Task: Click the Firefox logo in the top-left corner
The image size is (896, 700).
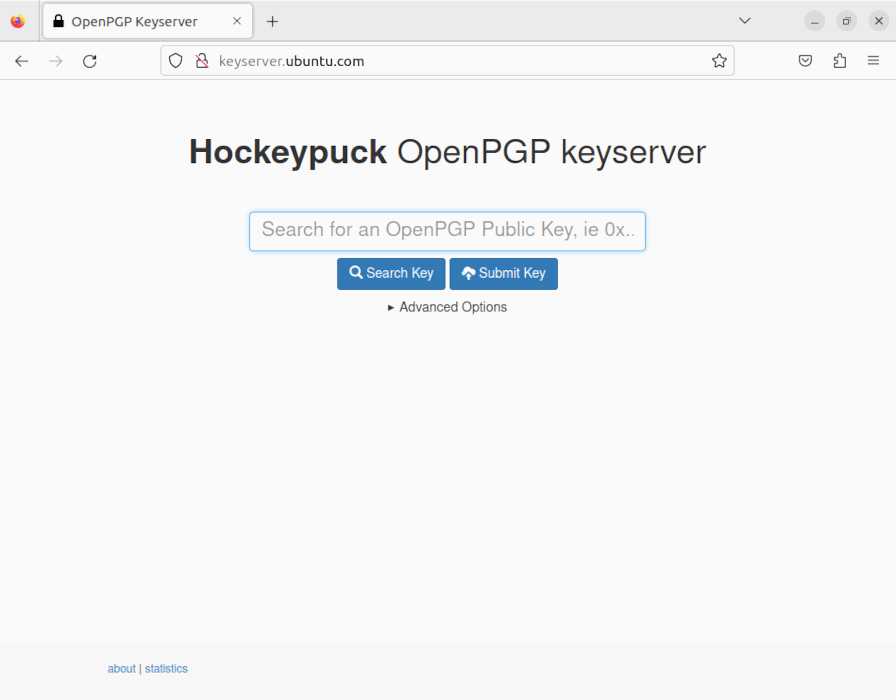Action: 17,20
